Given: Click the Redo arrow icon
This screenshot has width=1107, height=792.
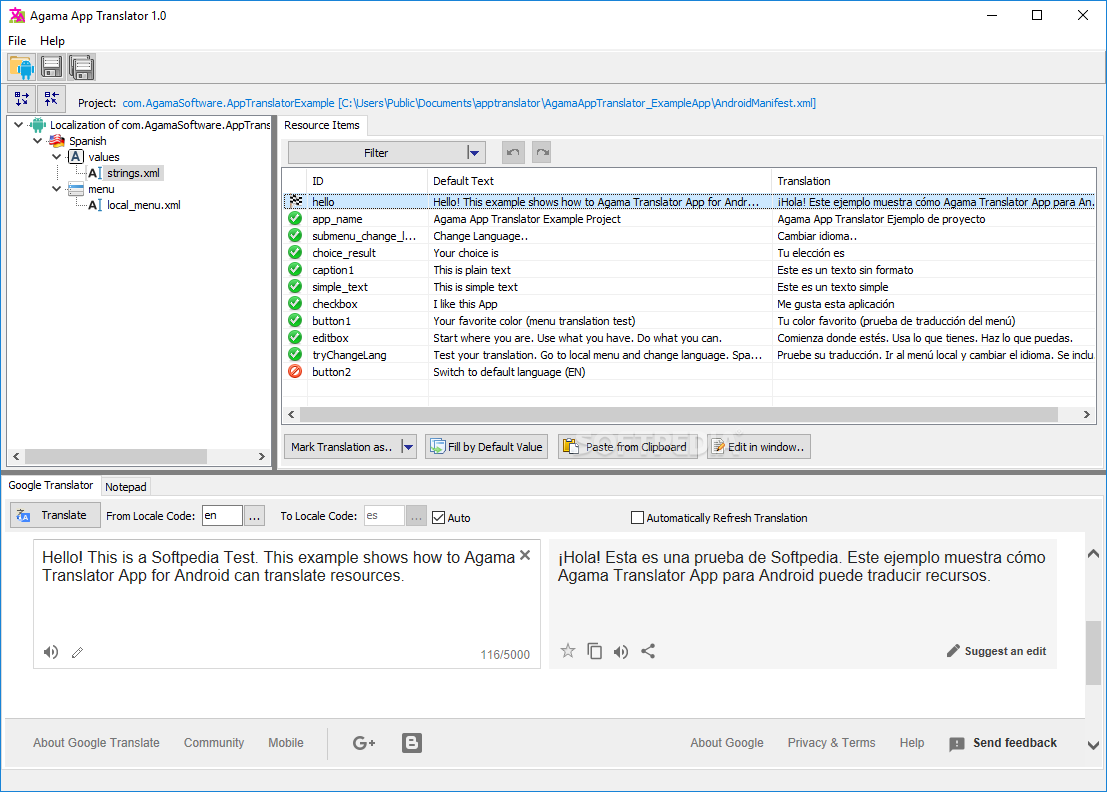Looking at the screenshot, I should pos(541,152).
